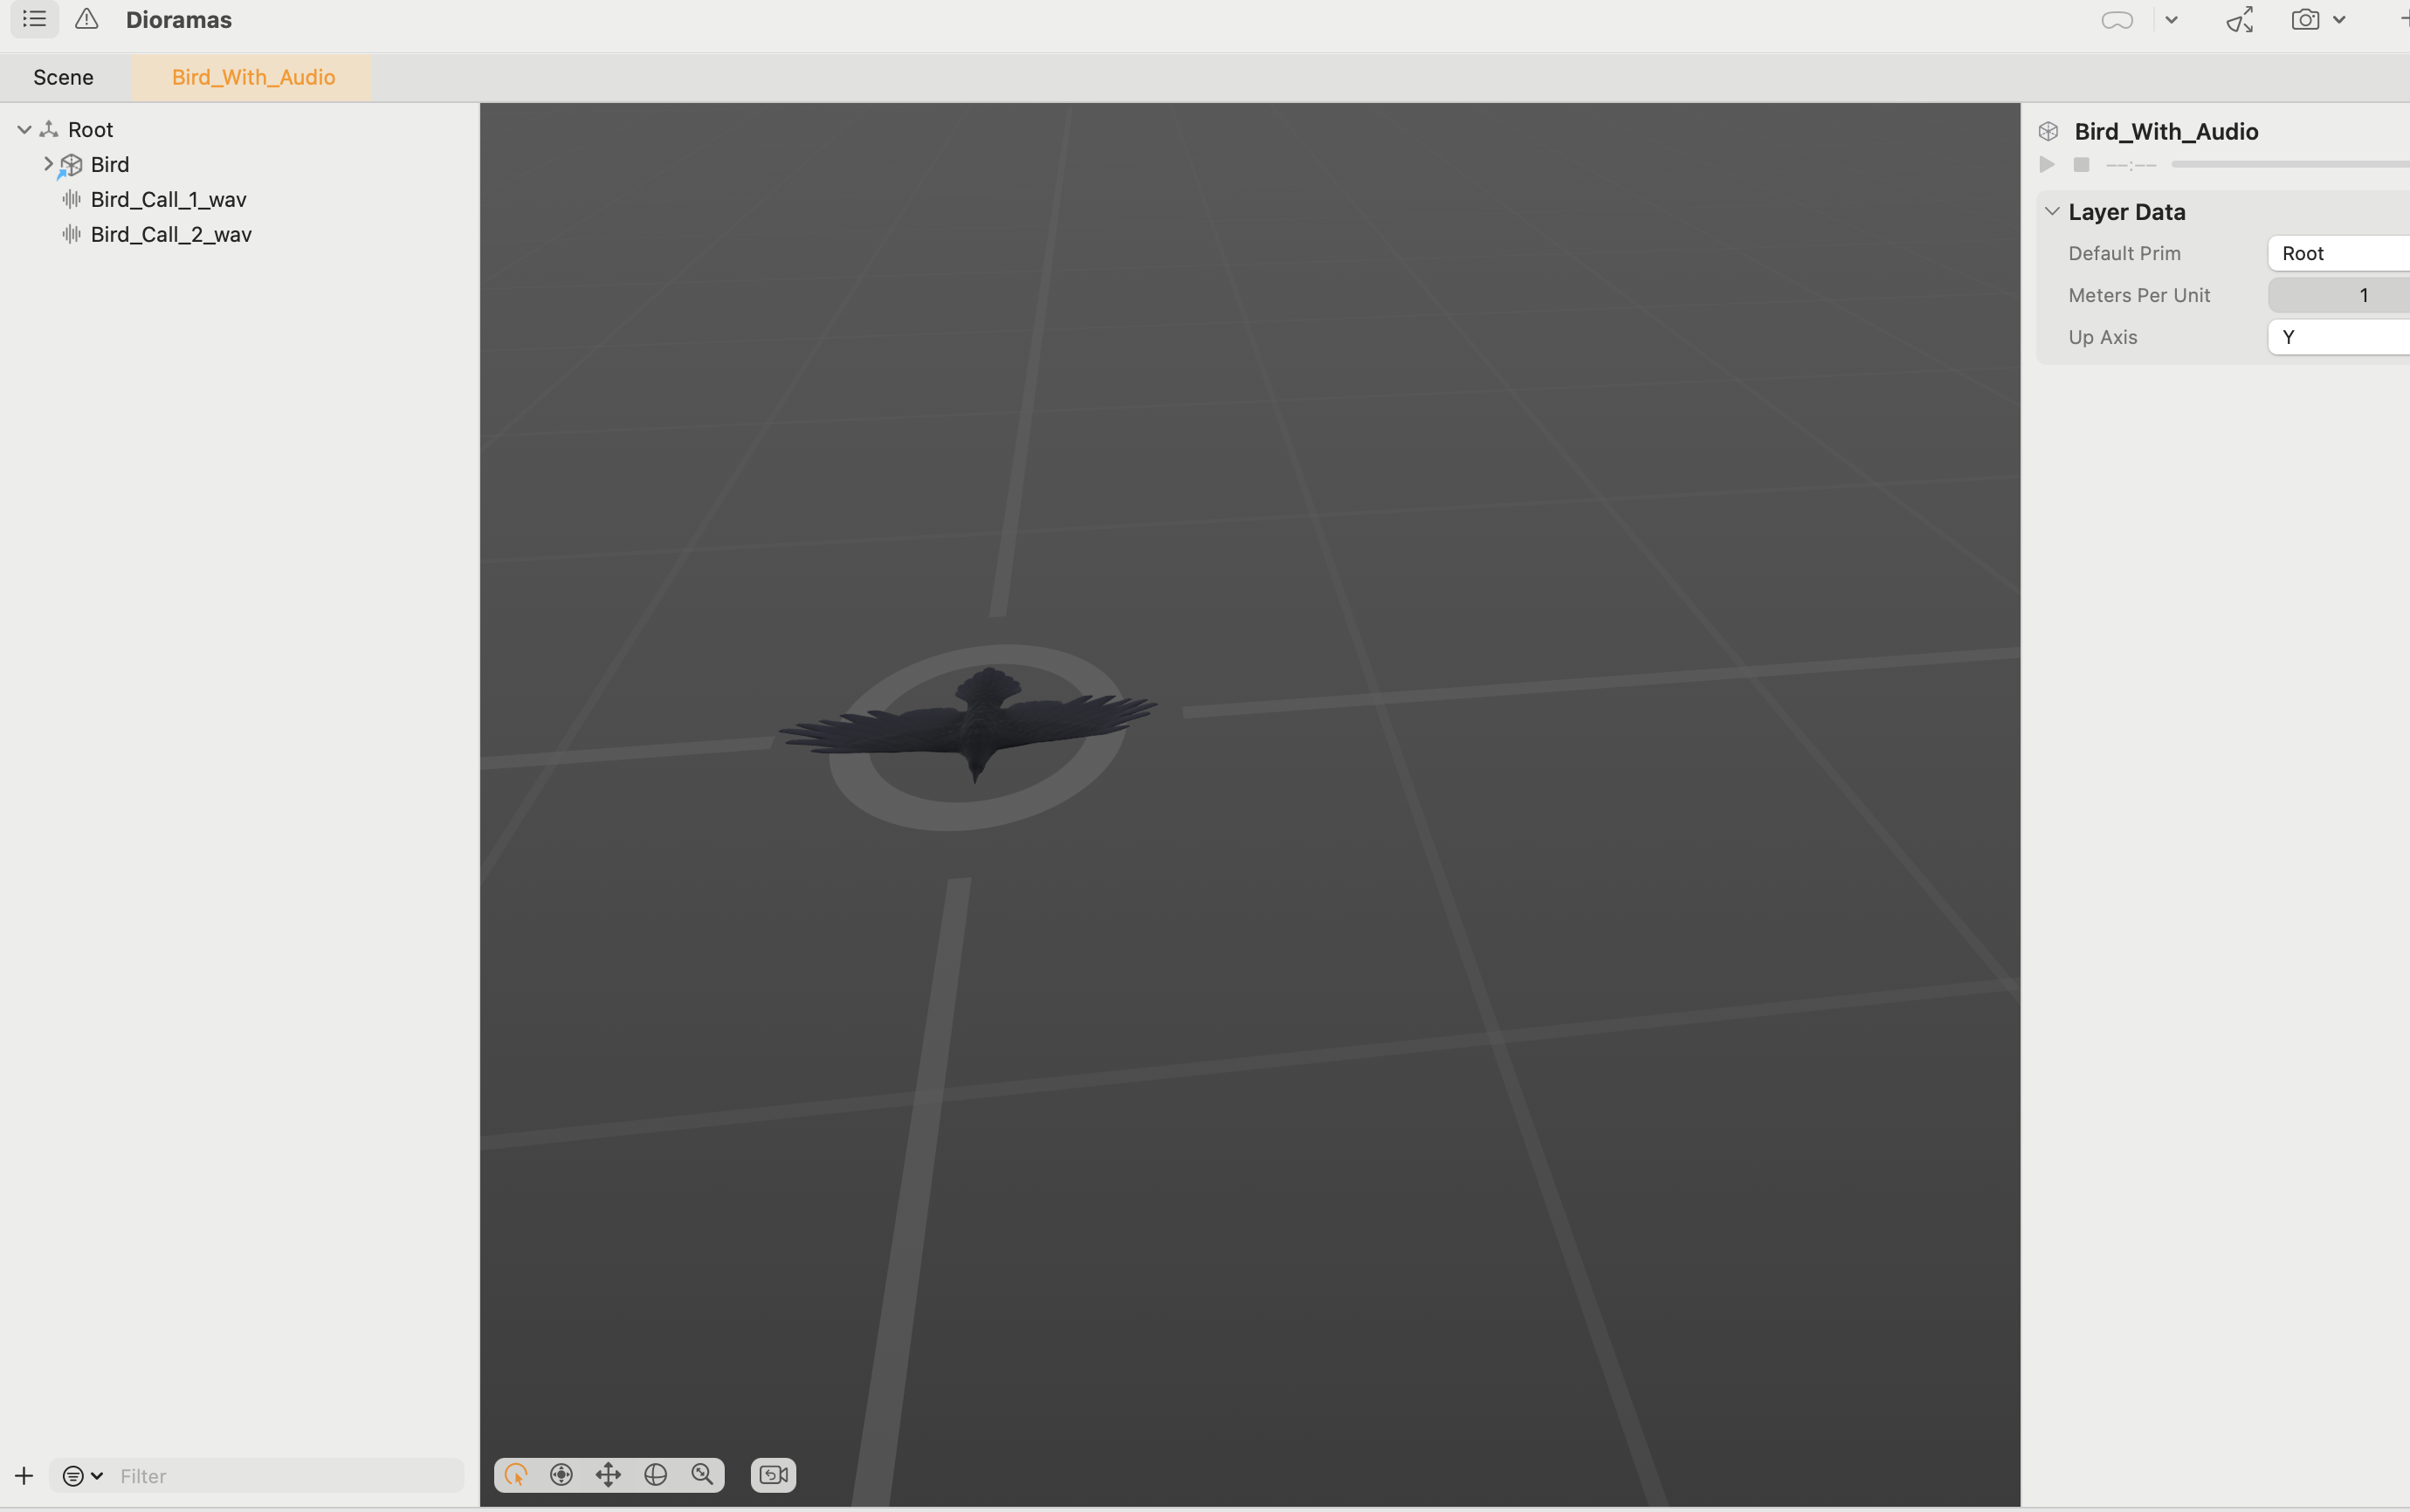Collapse the Layer Data section
The width and height of the screenshot is (2410, 1512).
tap(2052, 212)
